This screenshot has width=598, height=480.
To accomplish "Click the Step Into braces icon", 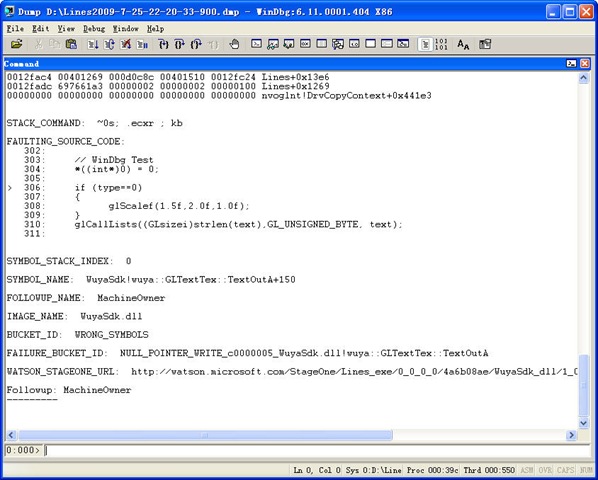I will 163,44.
